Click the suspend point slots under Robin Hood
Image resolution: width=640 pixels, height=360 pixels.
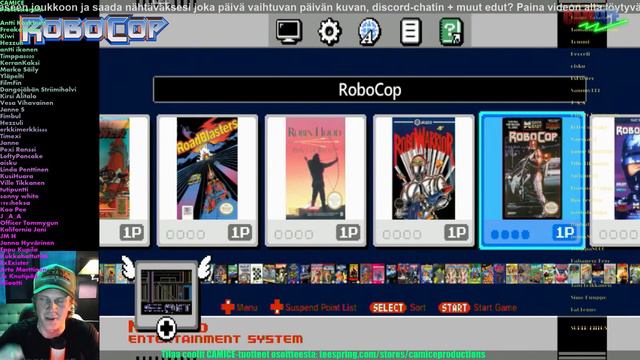[294, 235]
